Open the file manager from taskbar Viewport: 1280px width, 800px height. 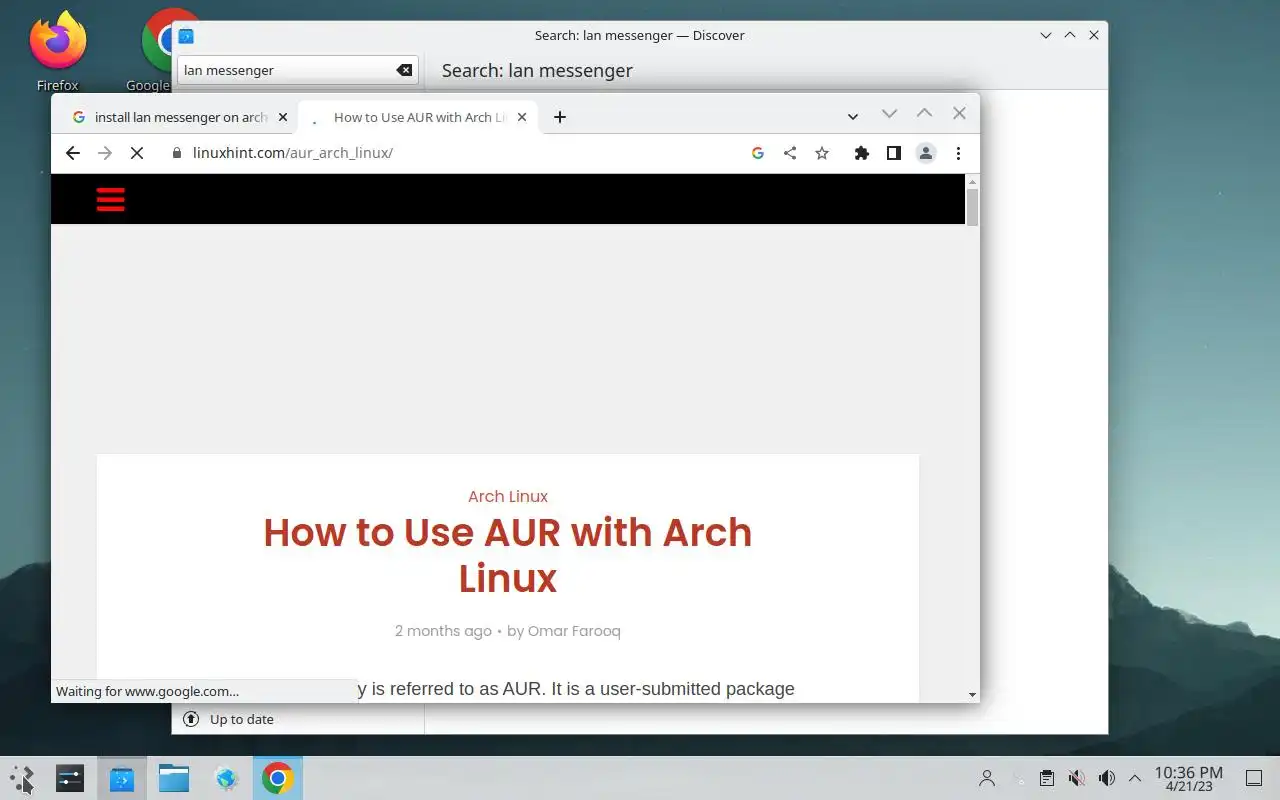click(x=174, y=778)
